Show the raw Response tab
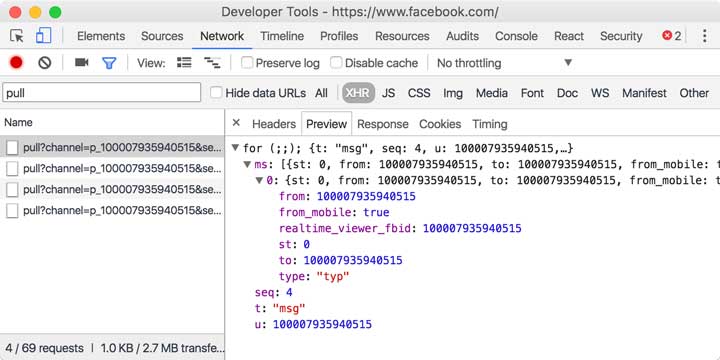The height and width of the screenshot is (360, 720). [x=383, y=124]
